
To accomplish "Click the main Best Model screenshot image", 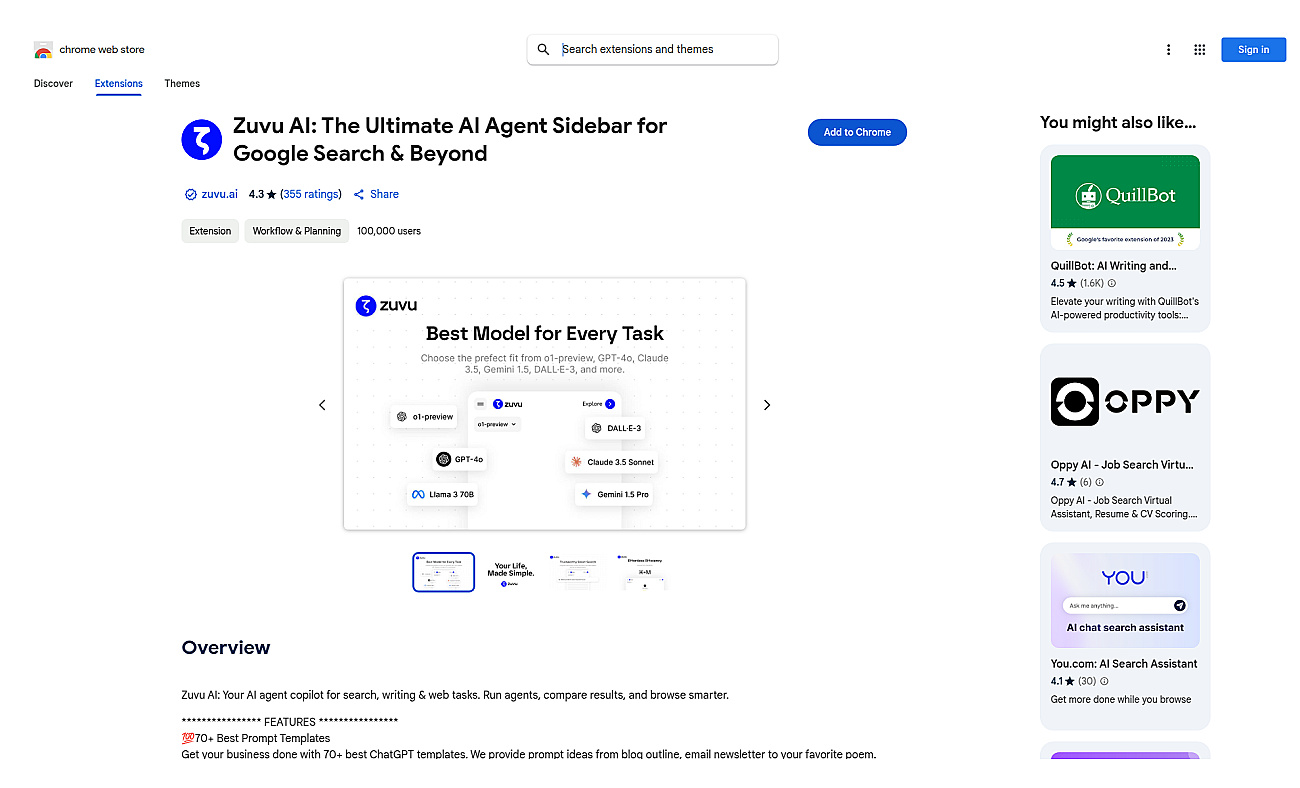I will point(545,404).
